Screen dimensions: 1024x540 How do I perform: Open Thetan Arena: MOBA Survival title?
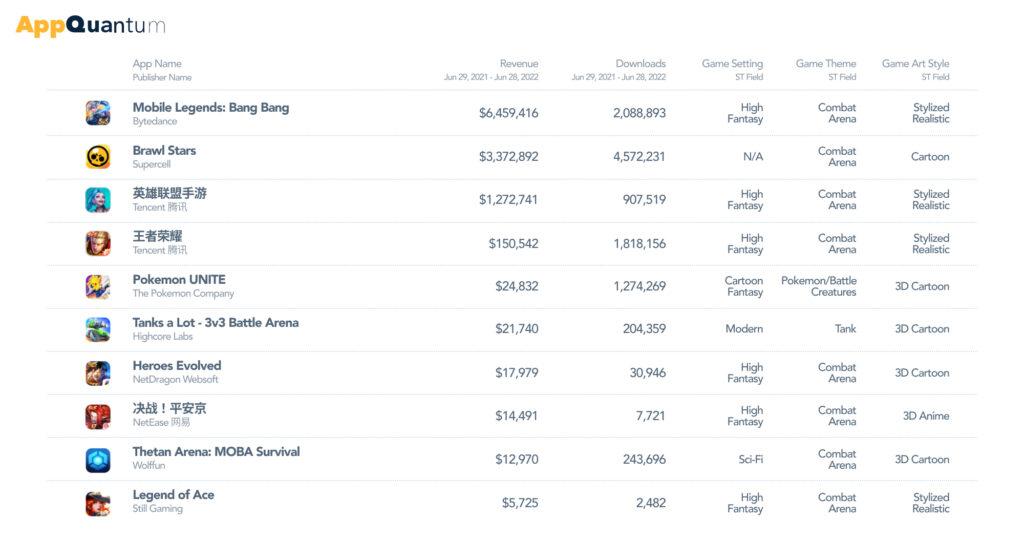(216, 452)
